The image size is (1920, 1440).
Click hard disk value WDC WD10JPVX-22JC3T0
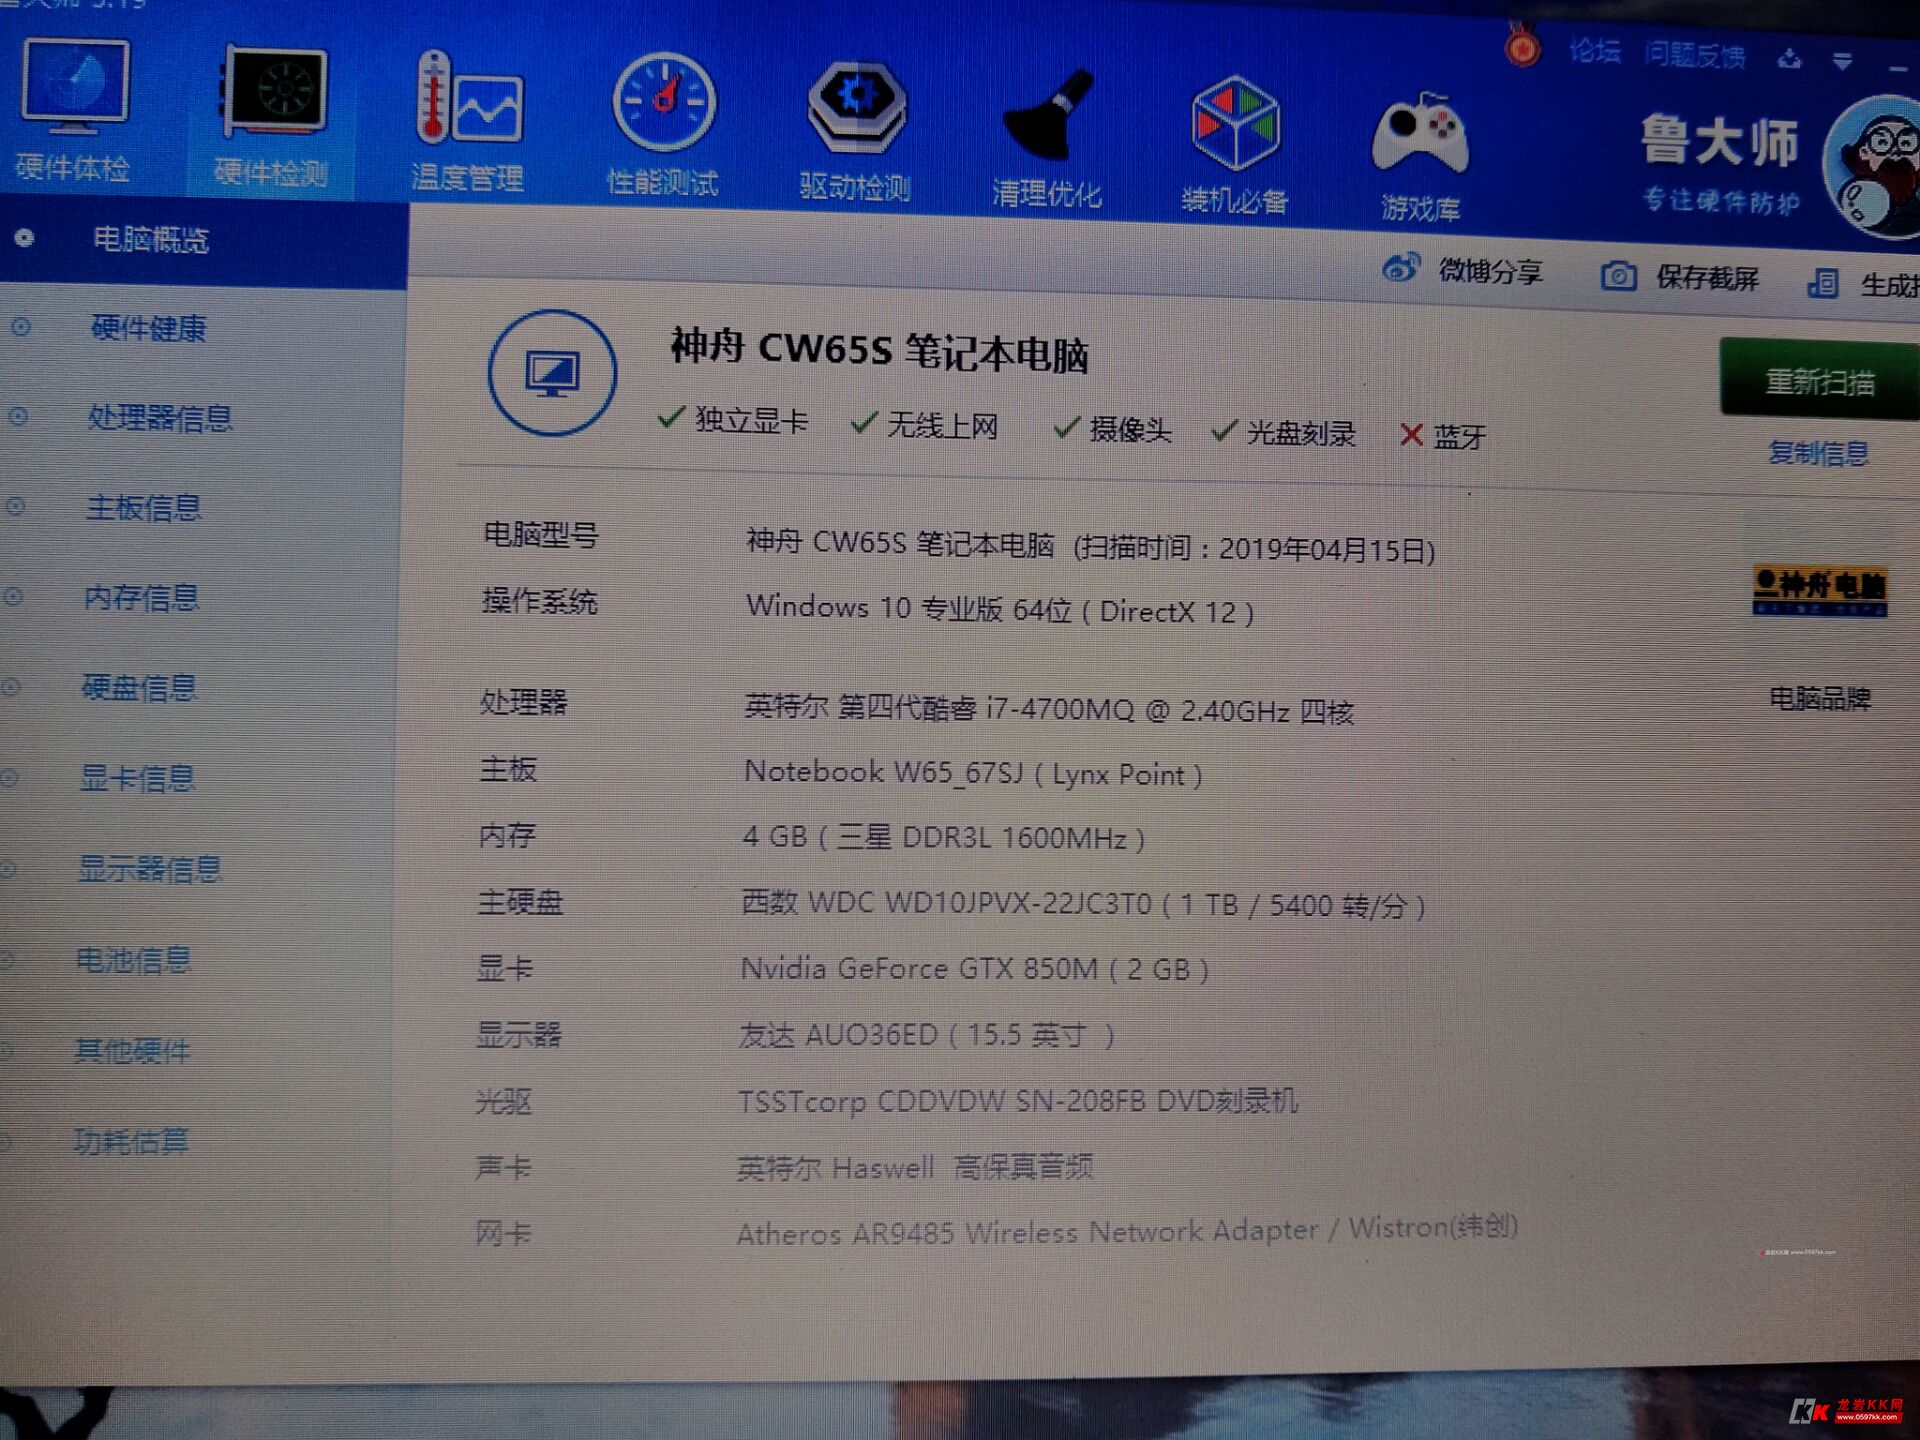[1083, 905]
